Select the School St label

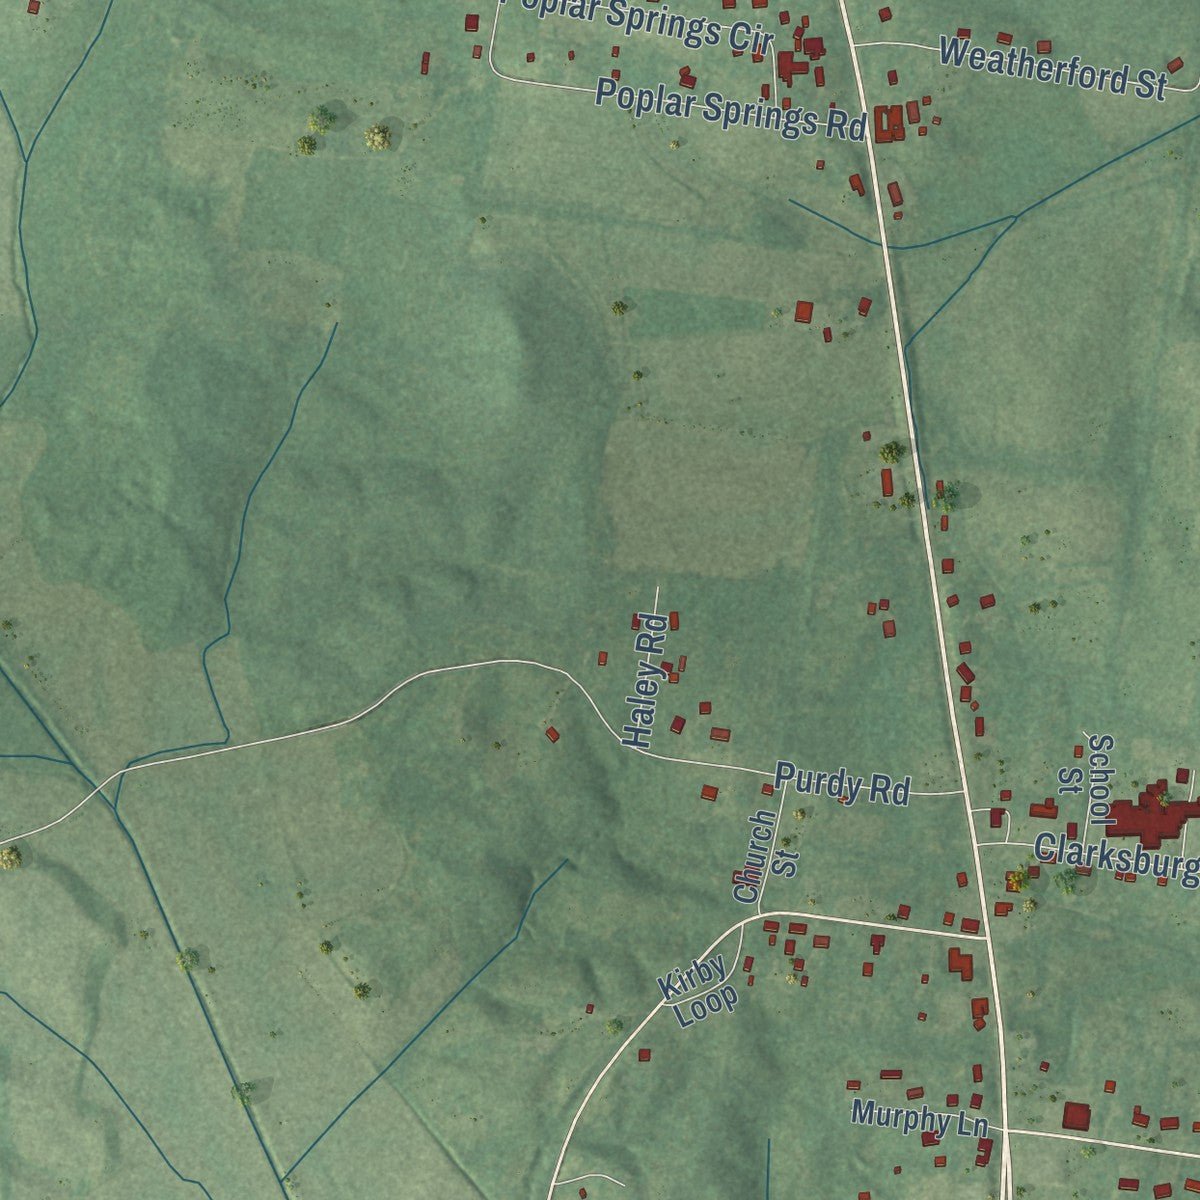point(1087,779)
